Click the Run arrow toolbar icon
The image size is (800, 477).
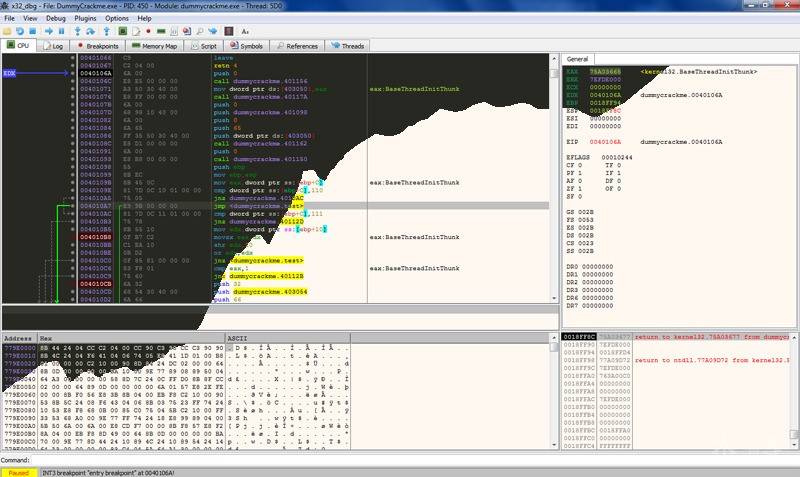pos(49,32)
